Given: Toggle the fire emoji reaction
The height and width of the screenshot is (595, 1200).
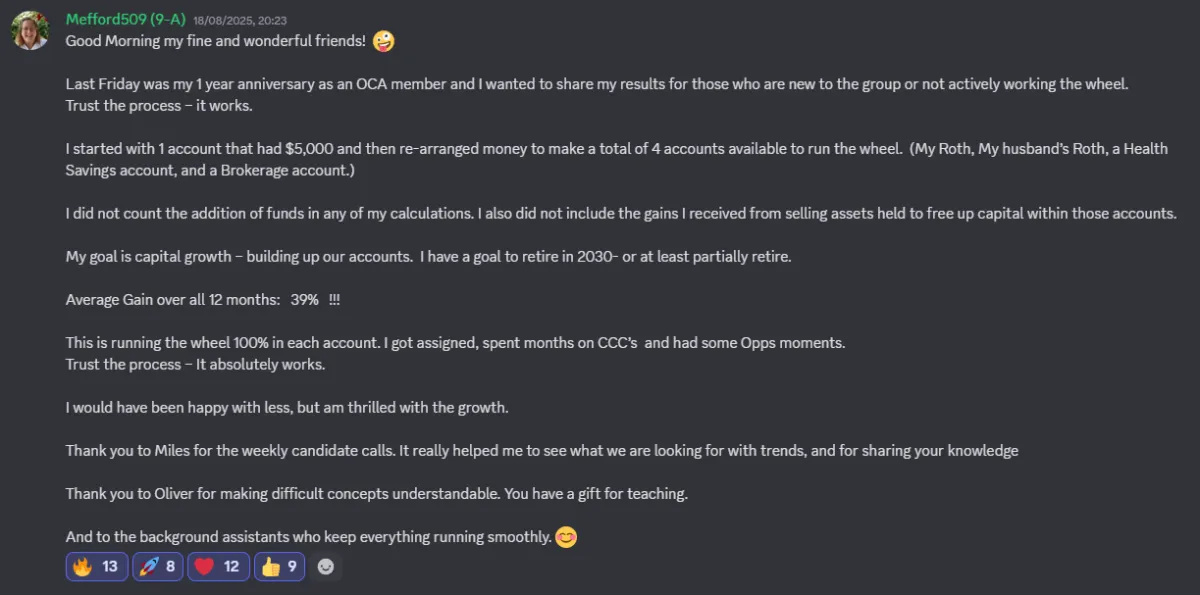Looking at the screenshot, I should coord(95,567).
